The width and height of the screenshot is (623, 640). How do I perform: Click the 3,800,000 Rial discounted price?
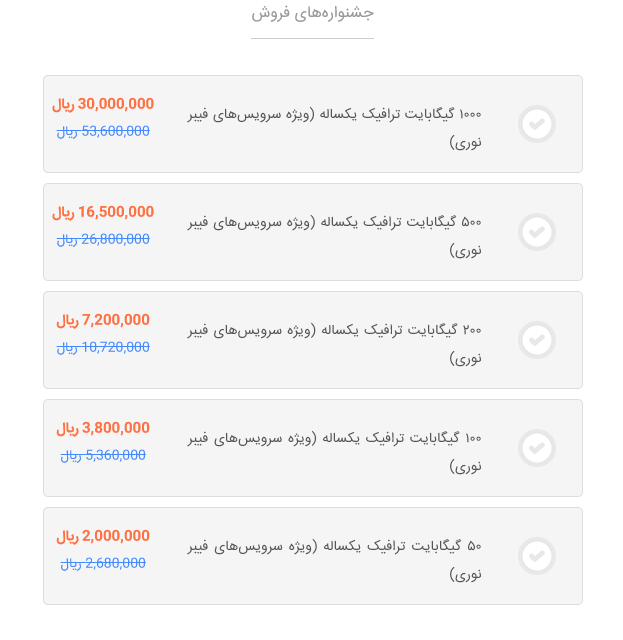103,428
